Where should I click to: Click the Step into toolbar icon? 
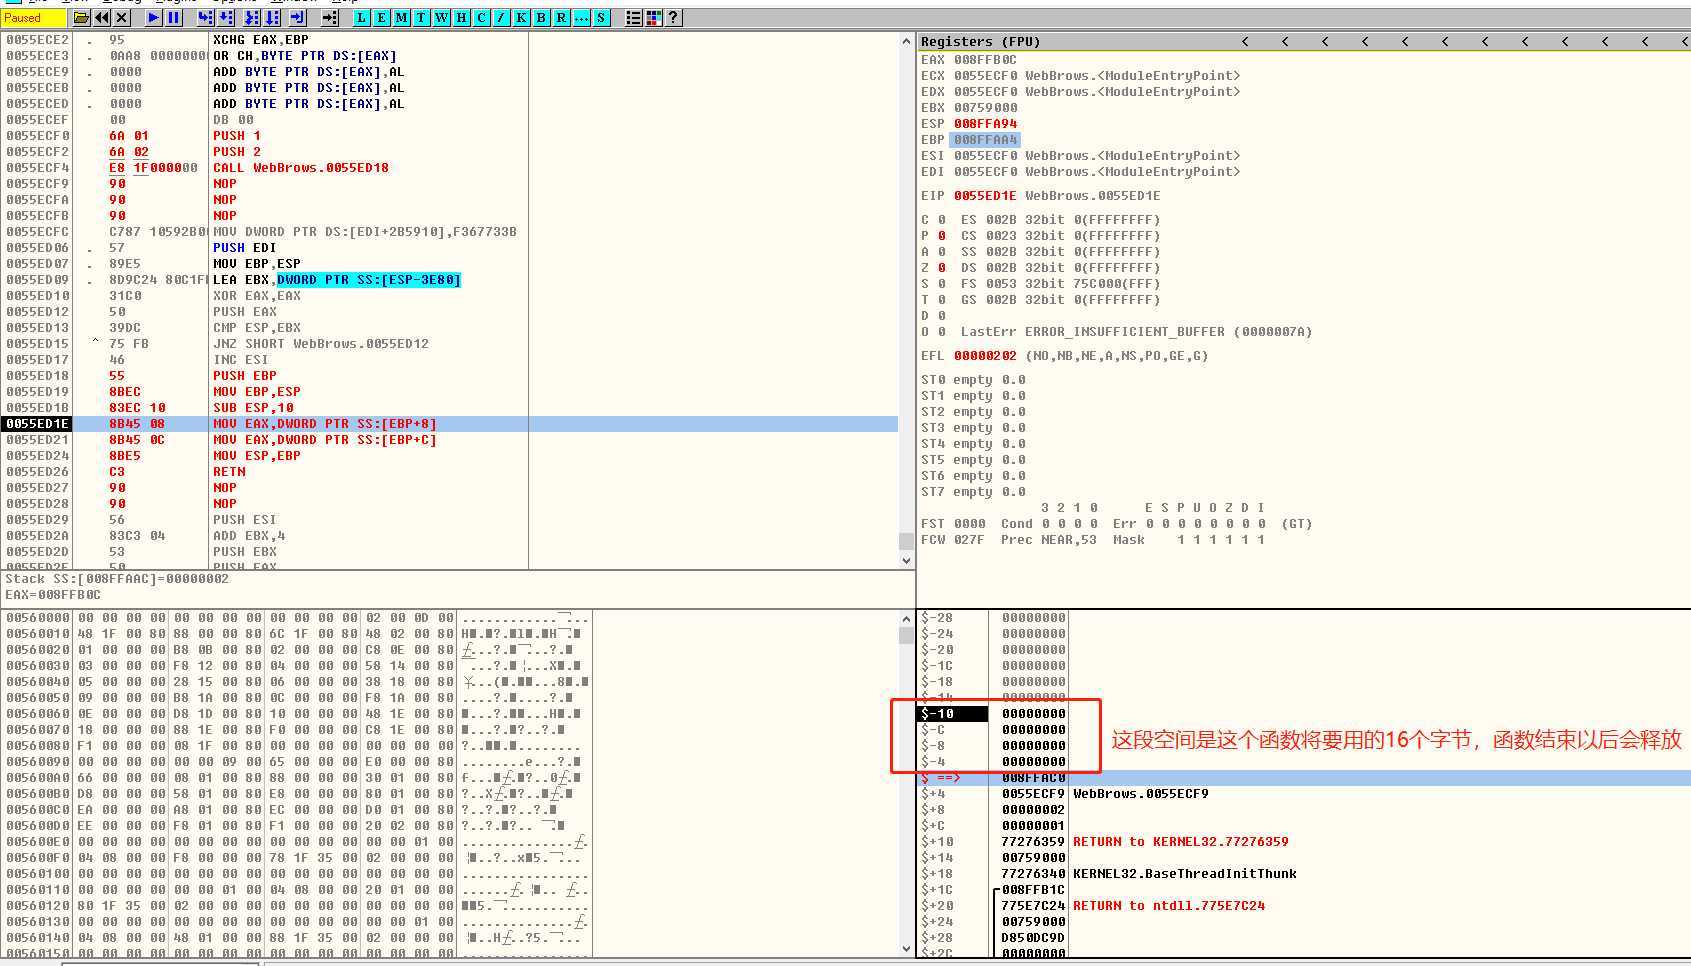pyautogui.click(x=205, y=18)
